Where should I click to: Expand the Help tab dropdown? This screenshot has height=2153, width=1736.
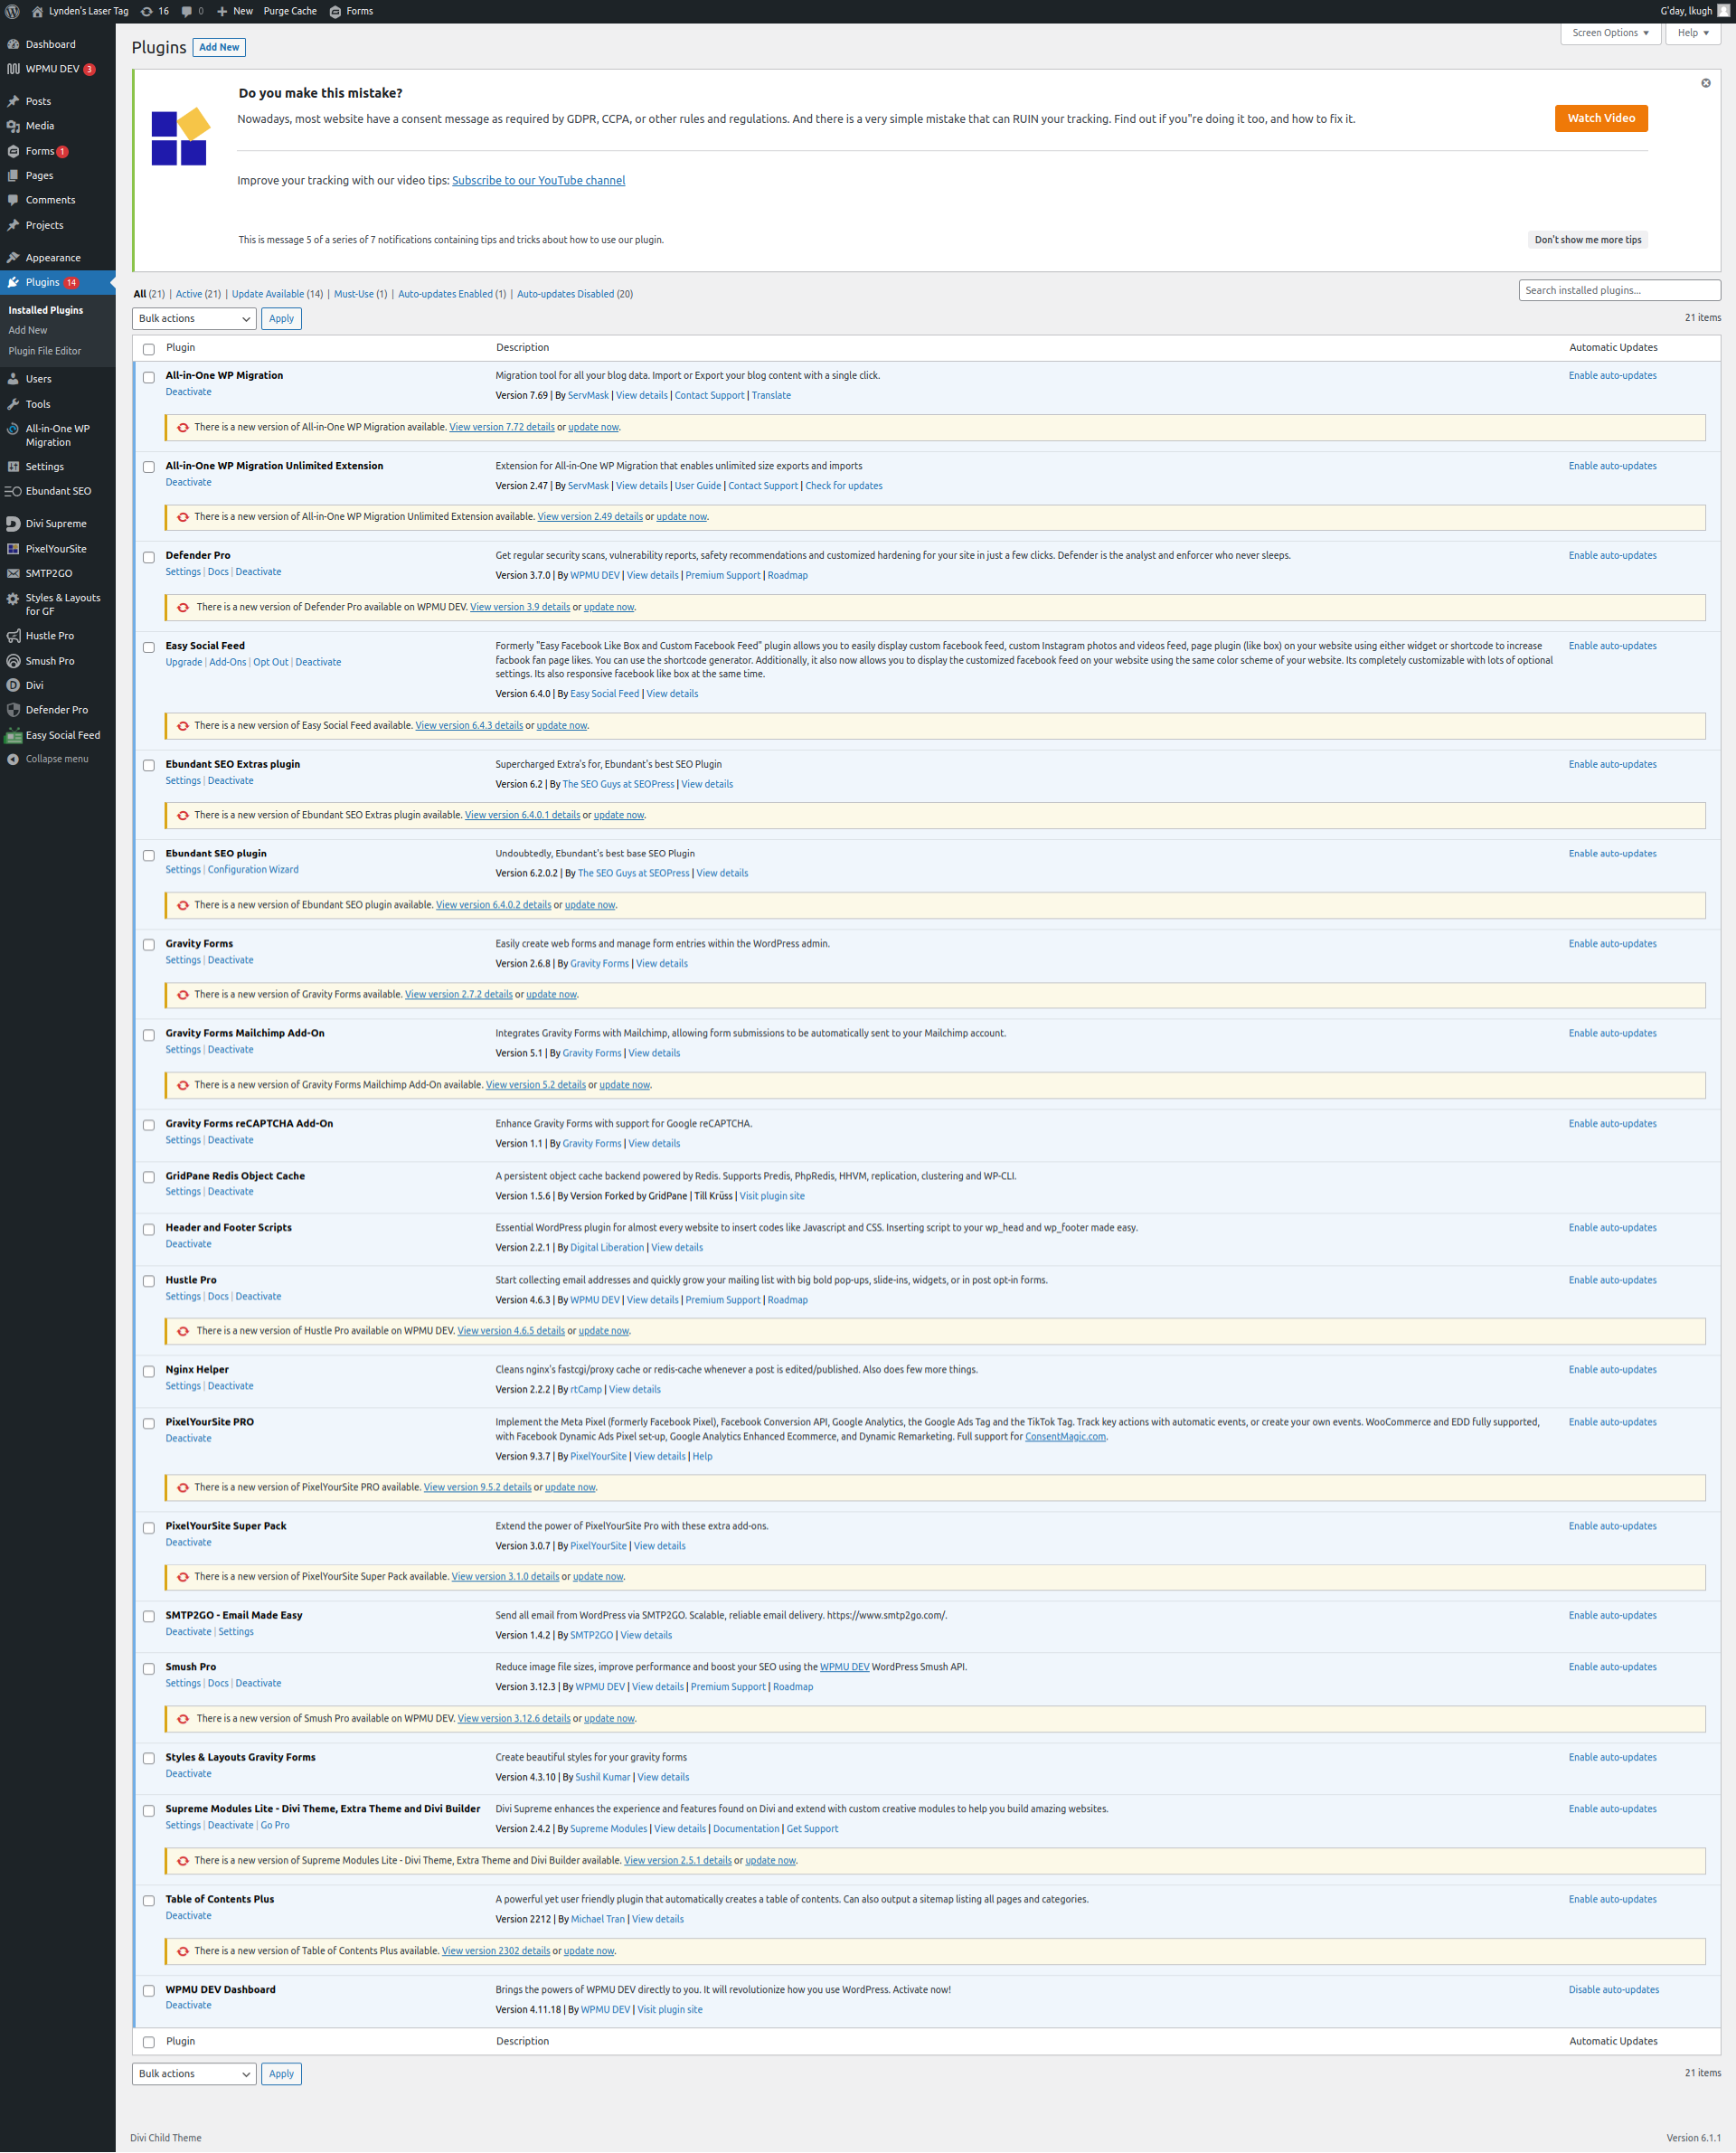1692,33
